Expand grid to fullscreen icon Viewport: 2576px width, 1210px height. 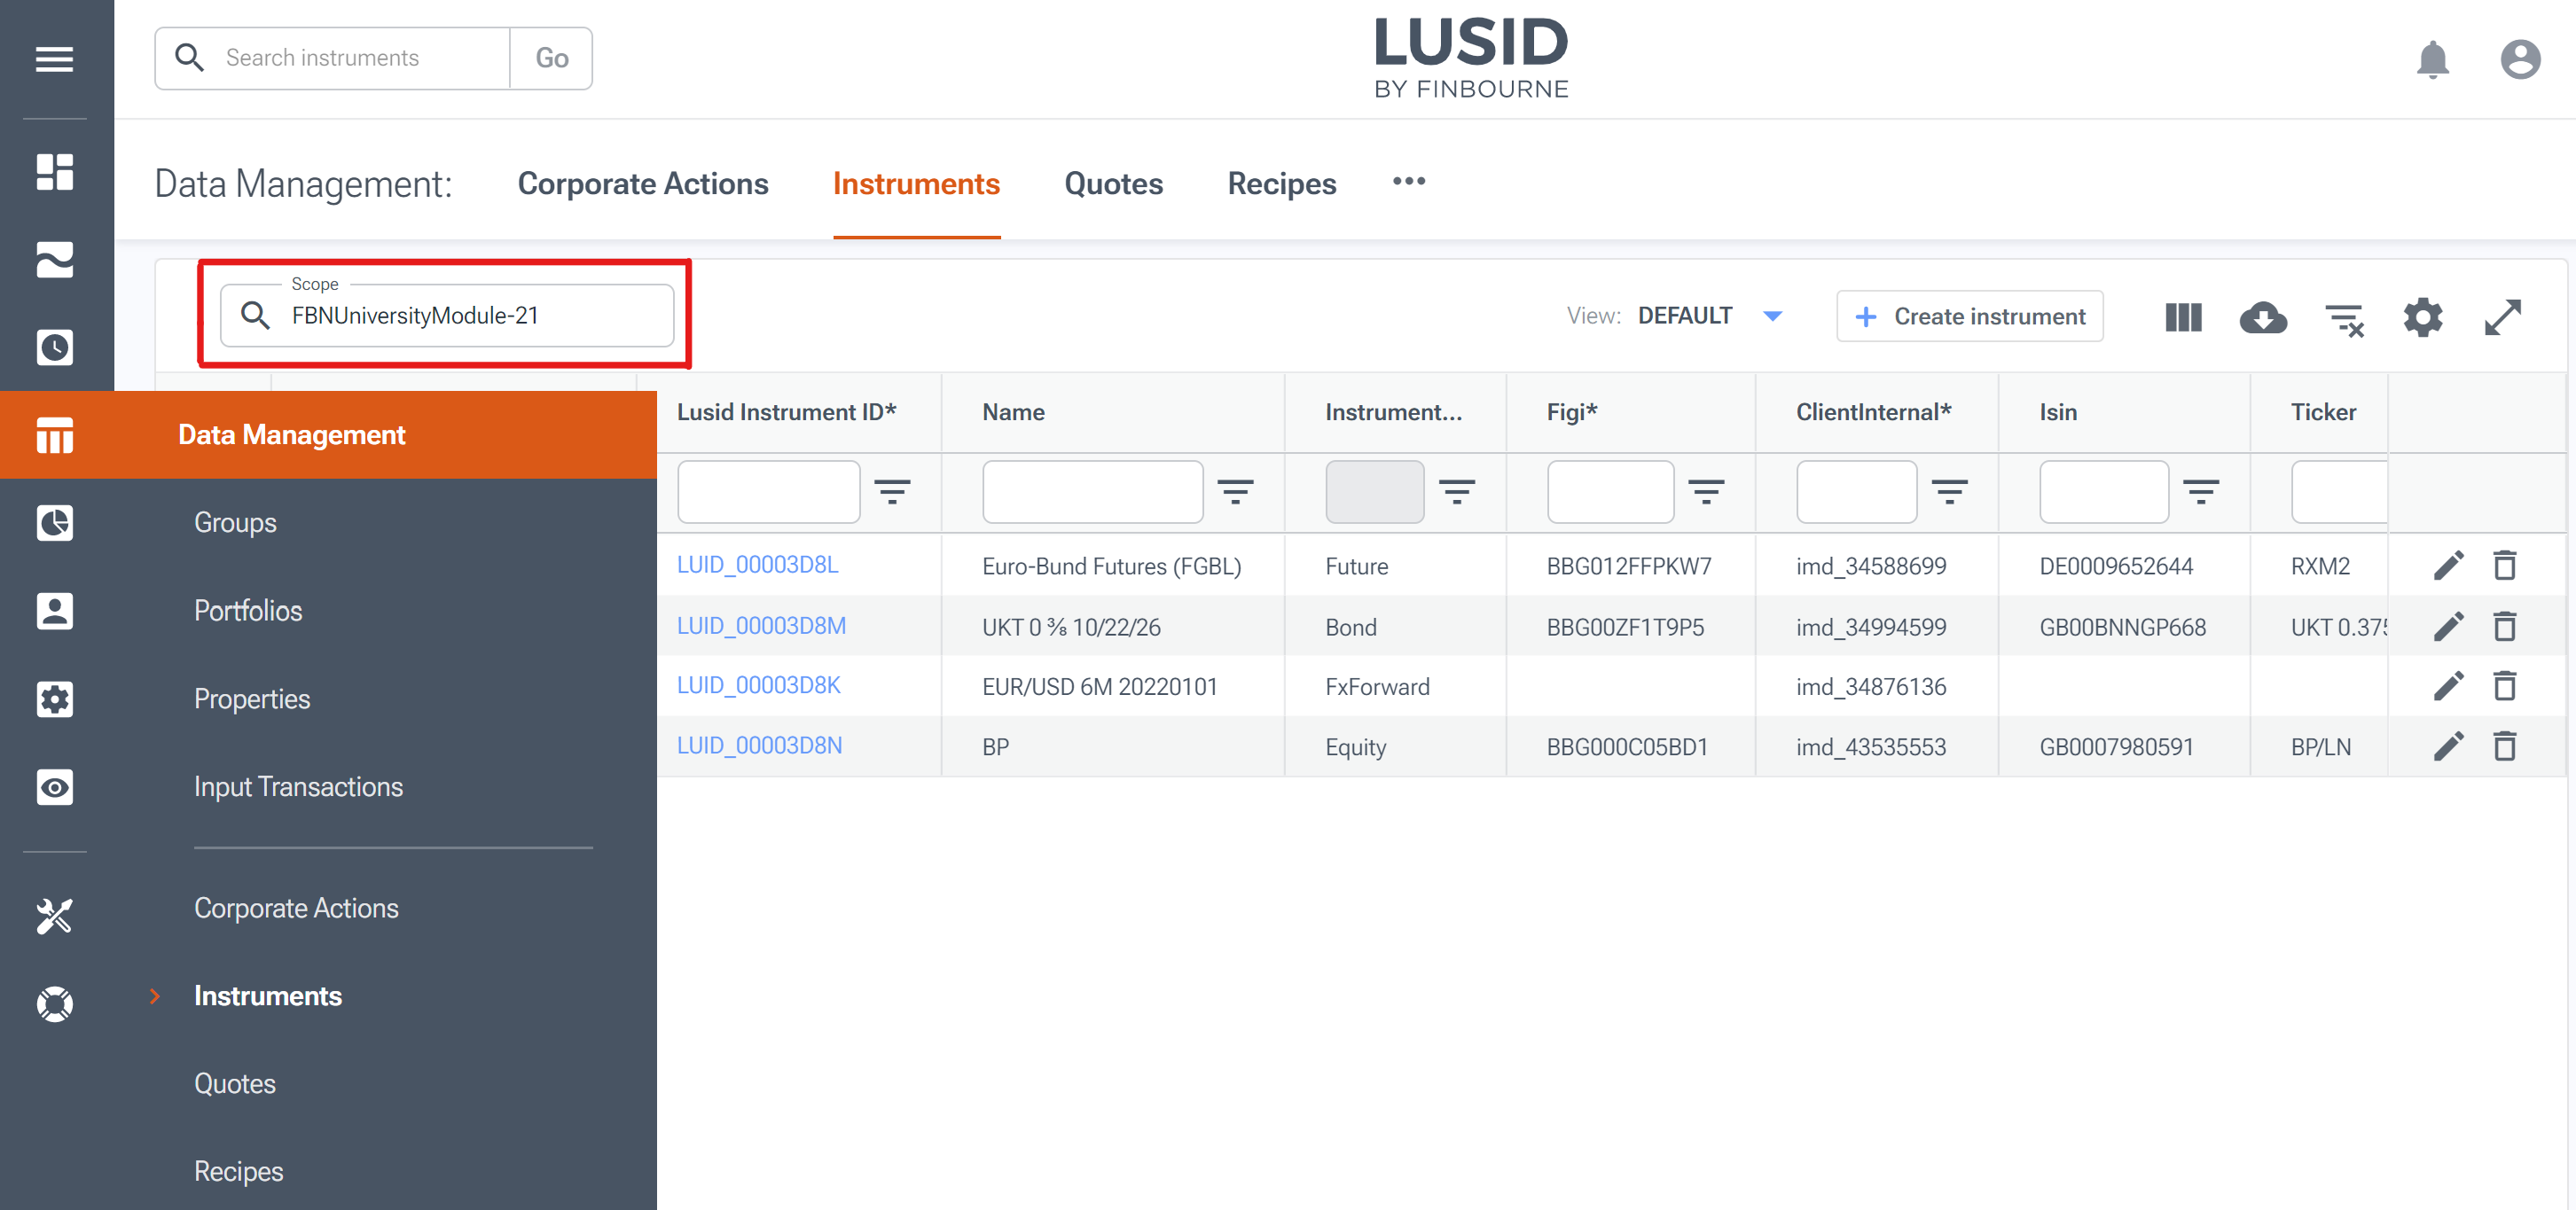coord(2503,317)
